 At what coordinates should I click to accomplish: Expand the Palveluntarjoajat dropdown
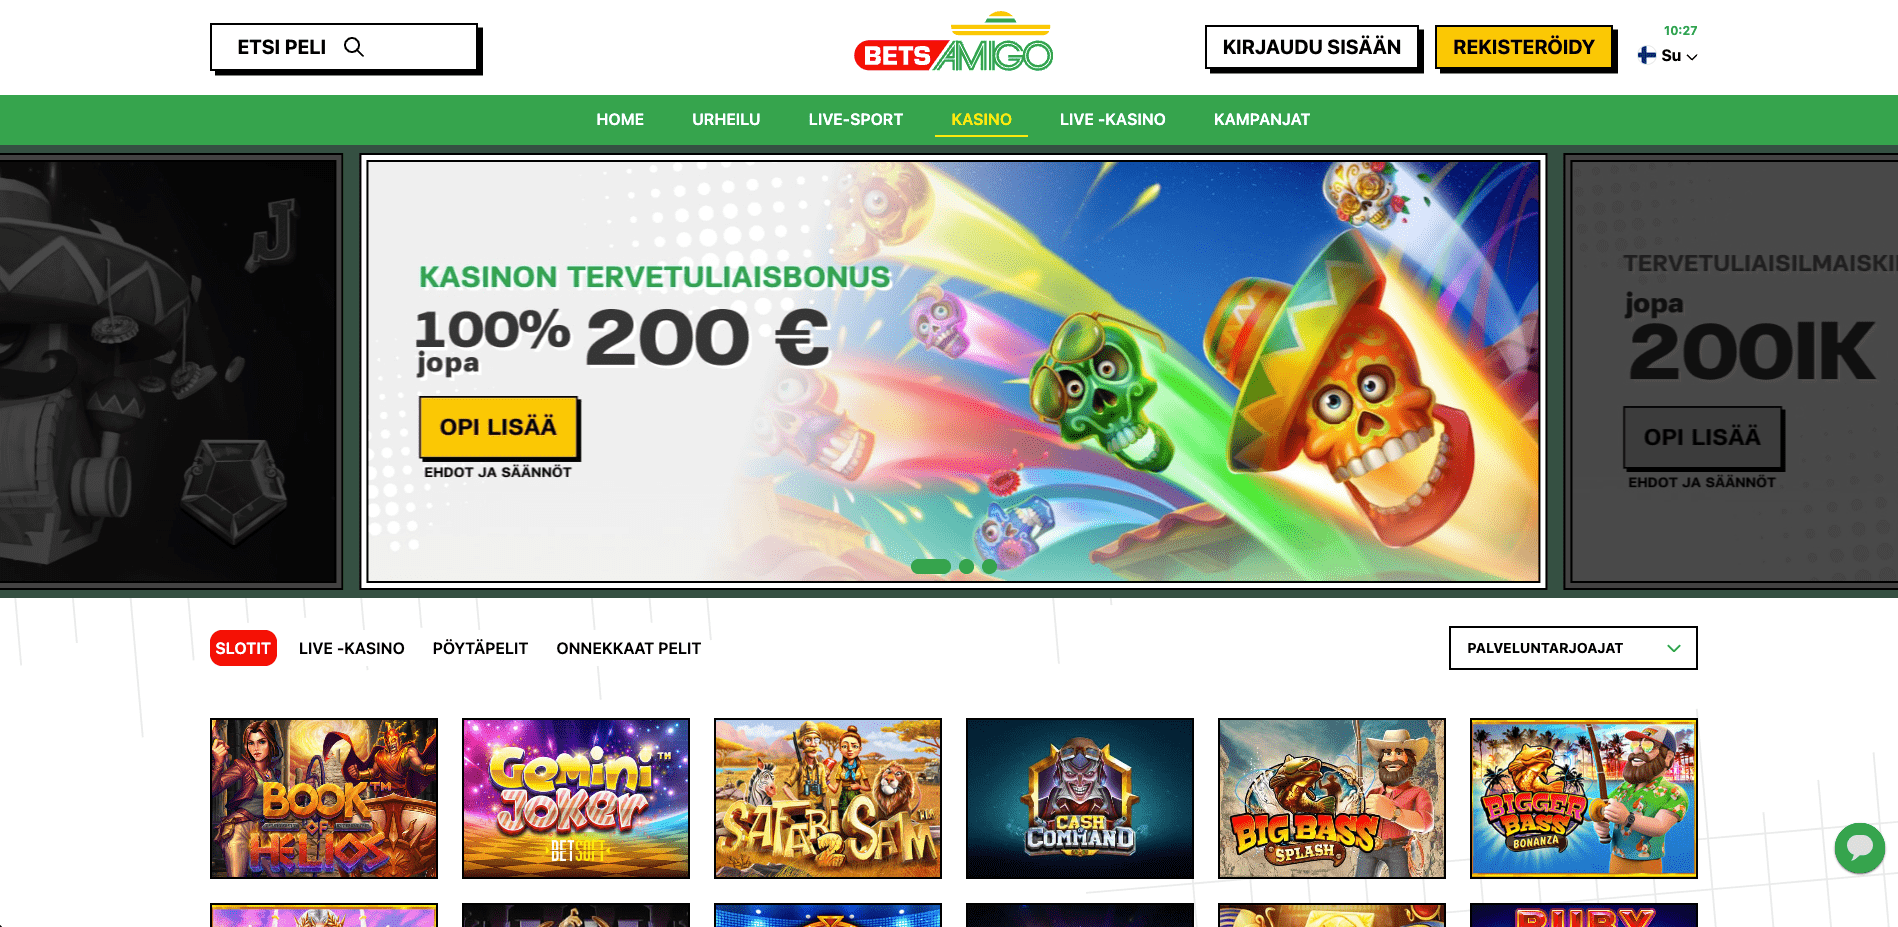(1573, 648)
